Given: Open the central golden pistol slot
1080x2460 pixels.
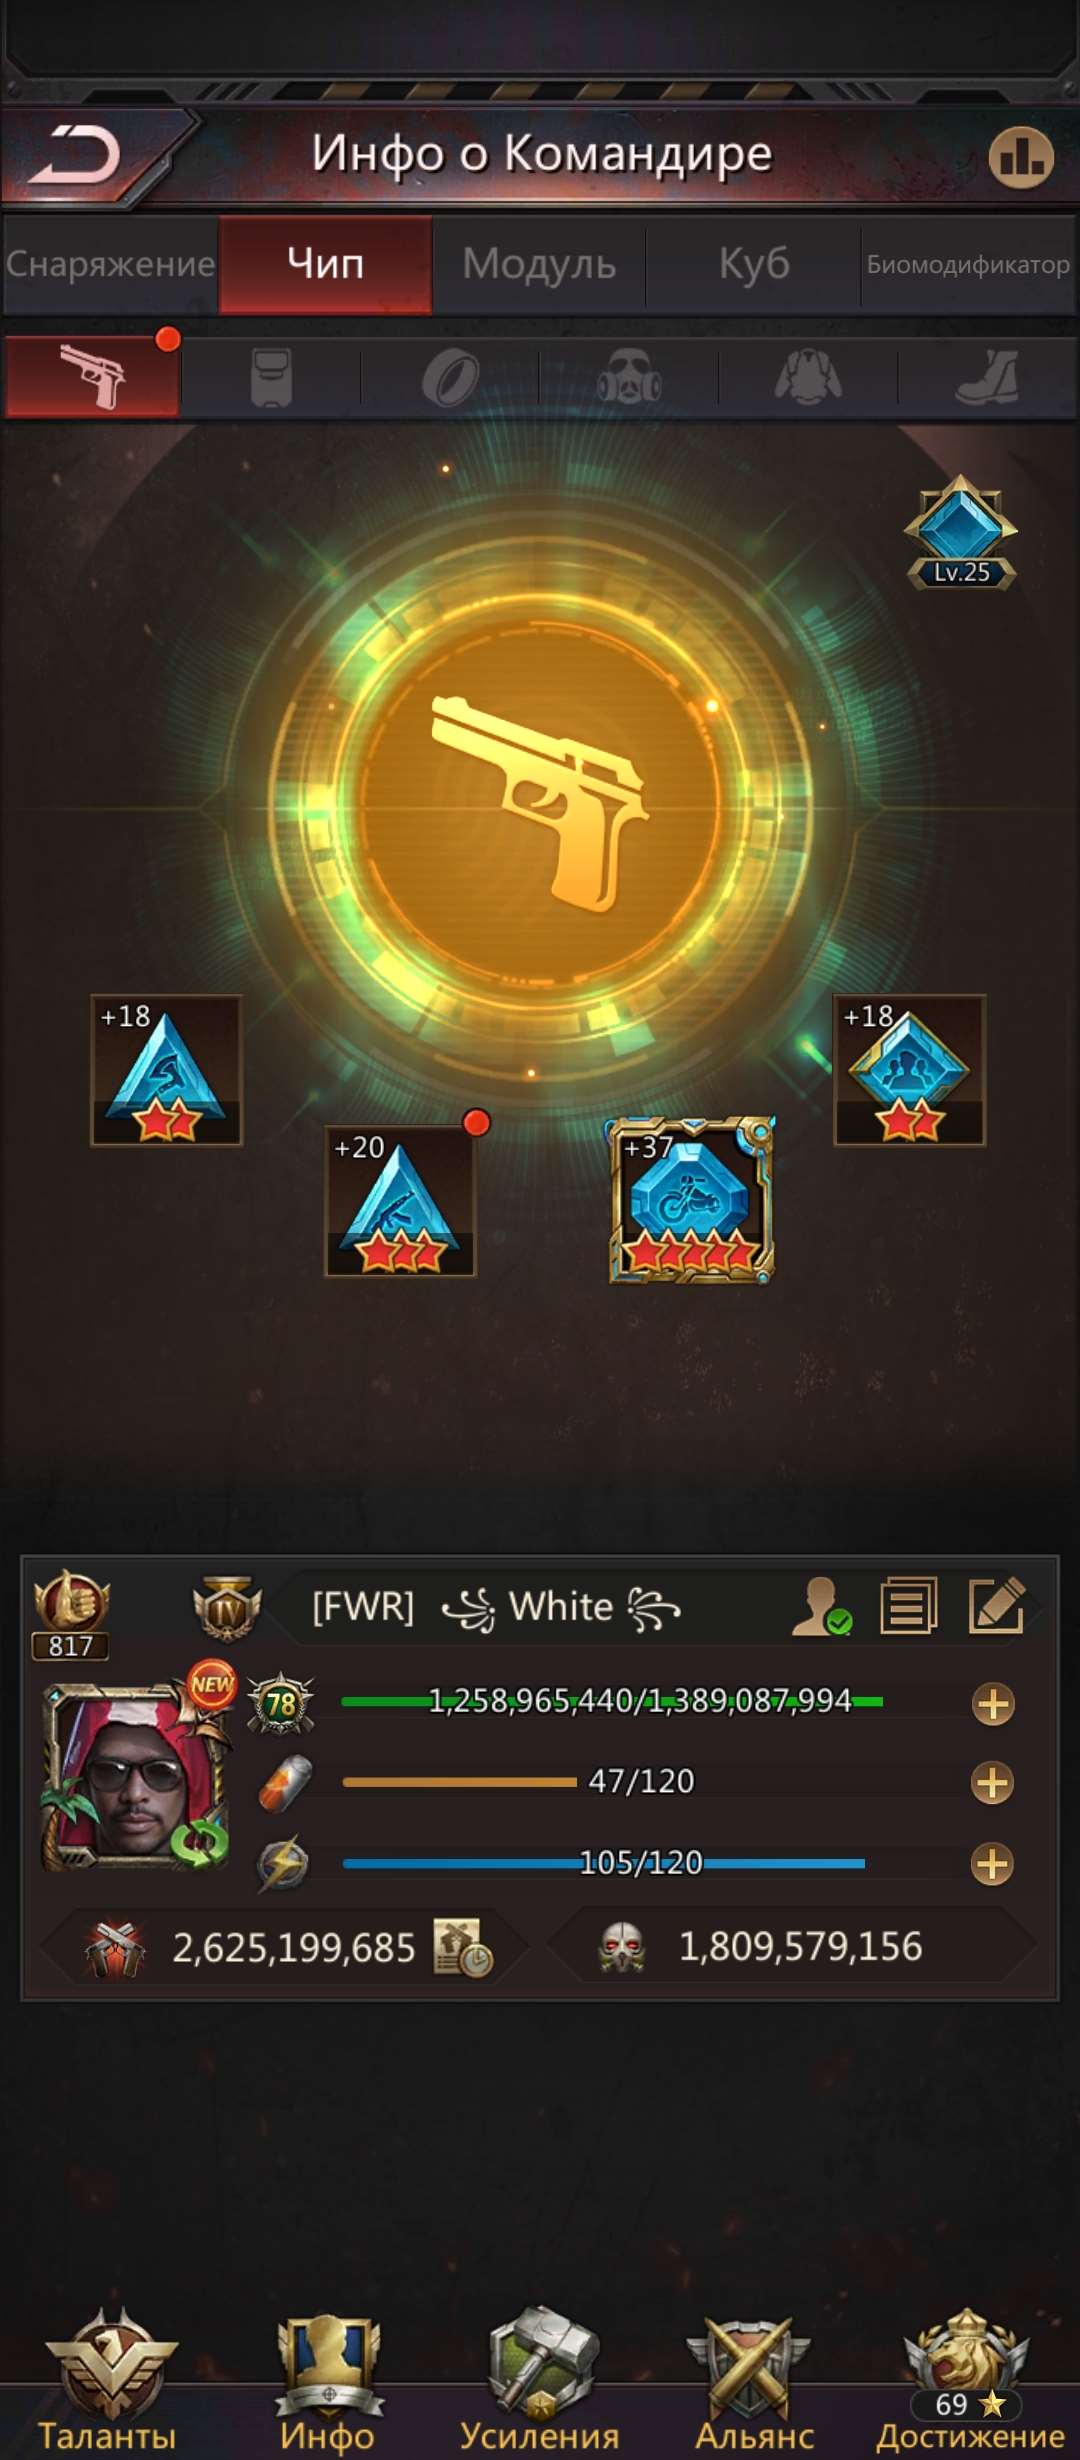Looking at the screenshot, I should tap(540, 800).
